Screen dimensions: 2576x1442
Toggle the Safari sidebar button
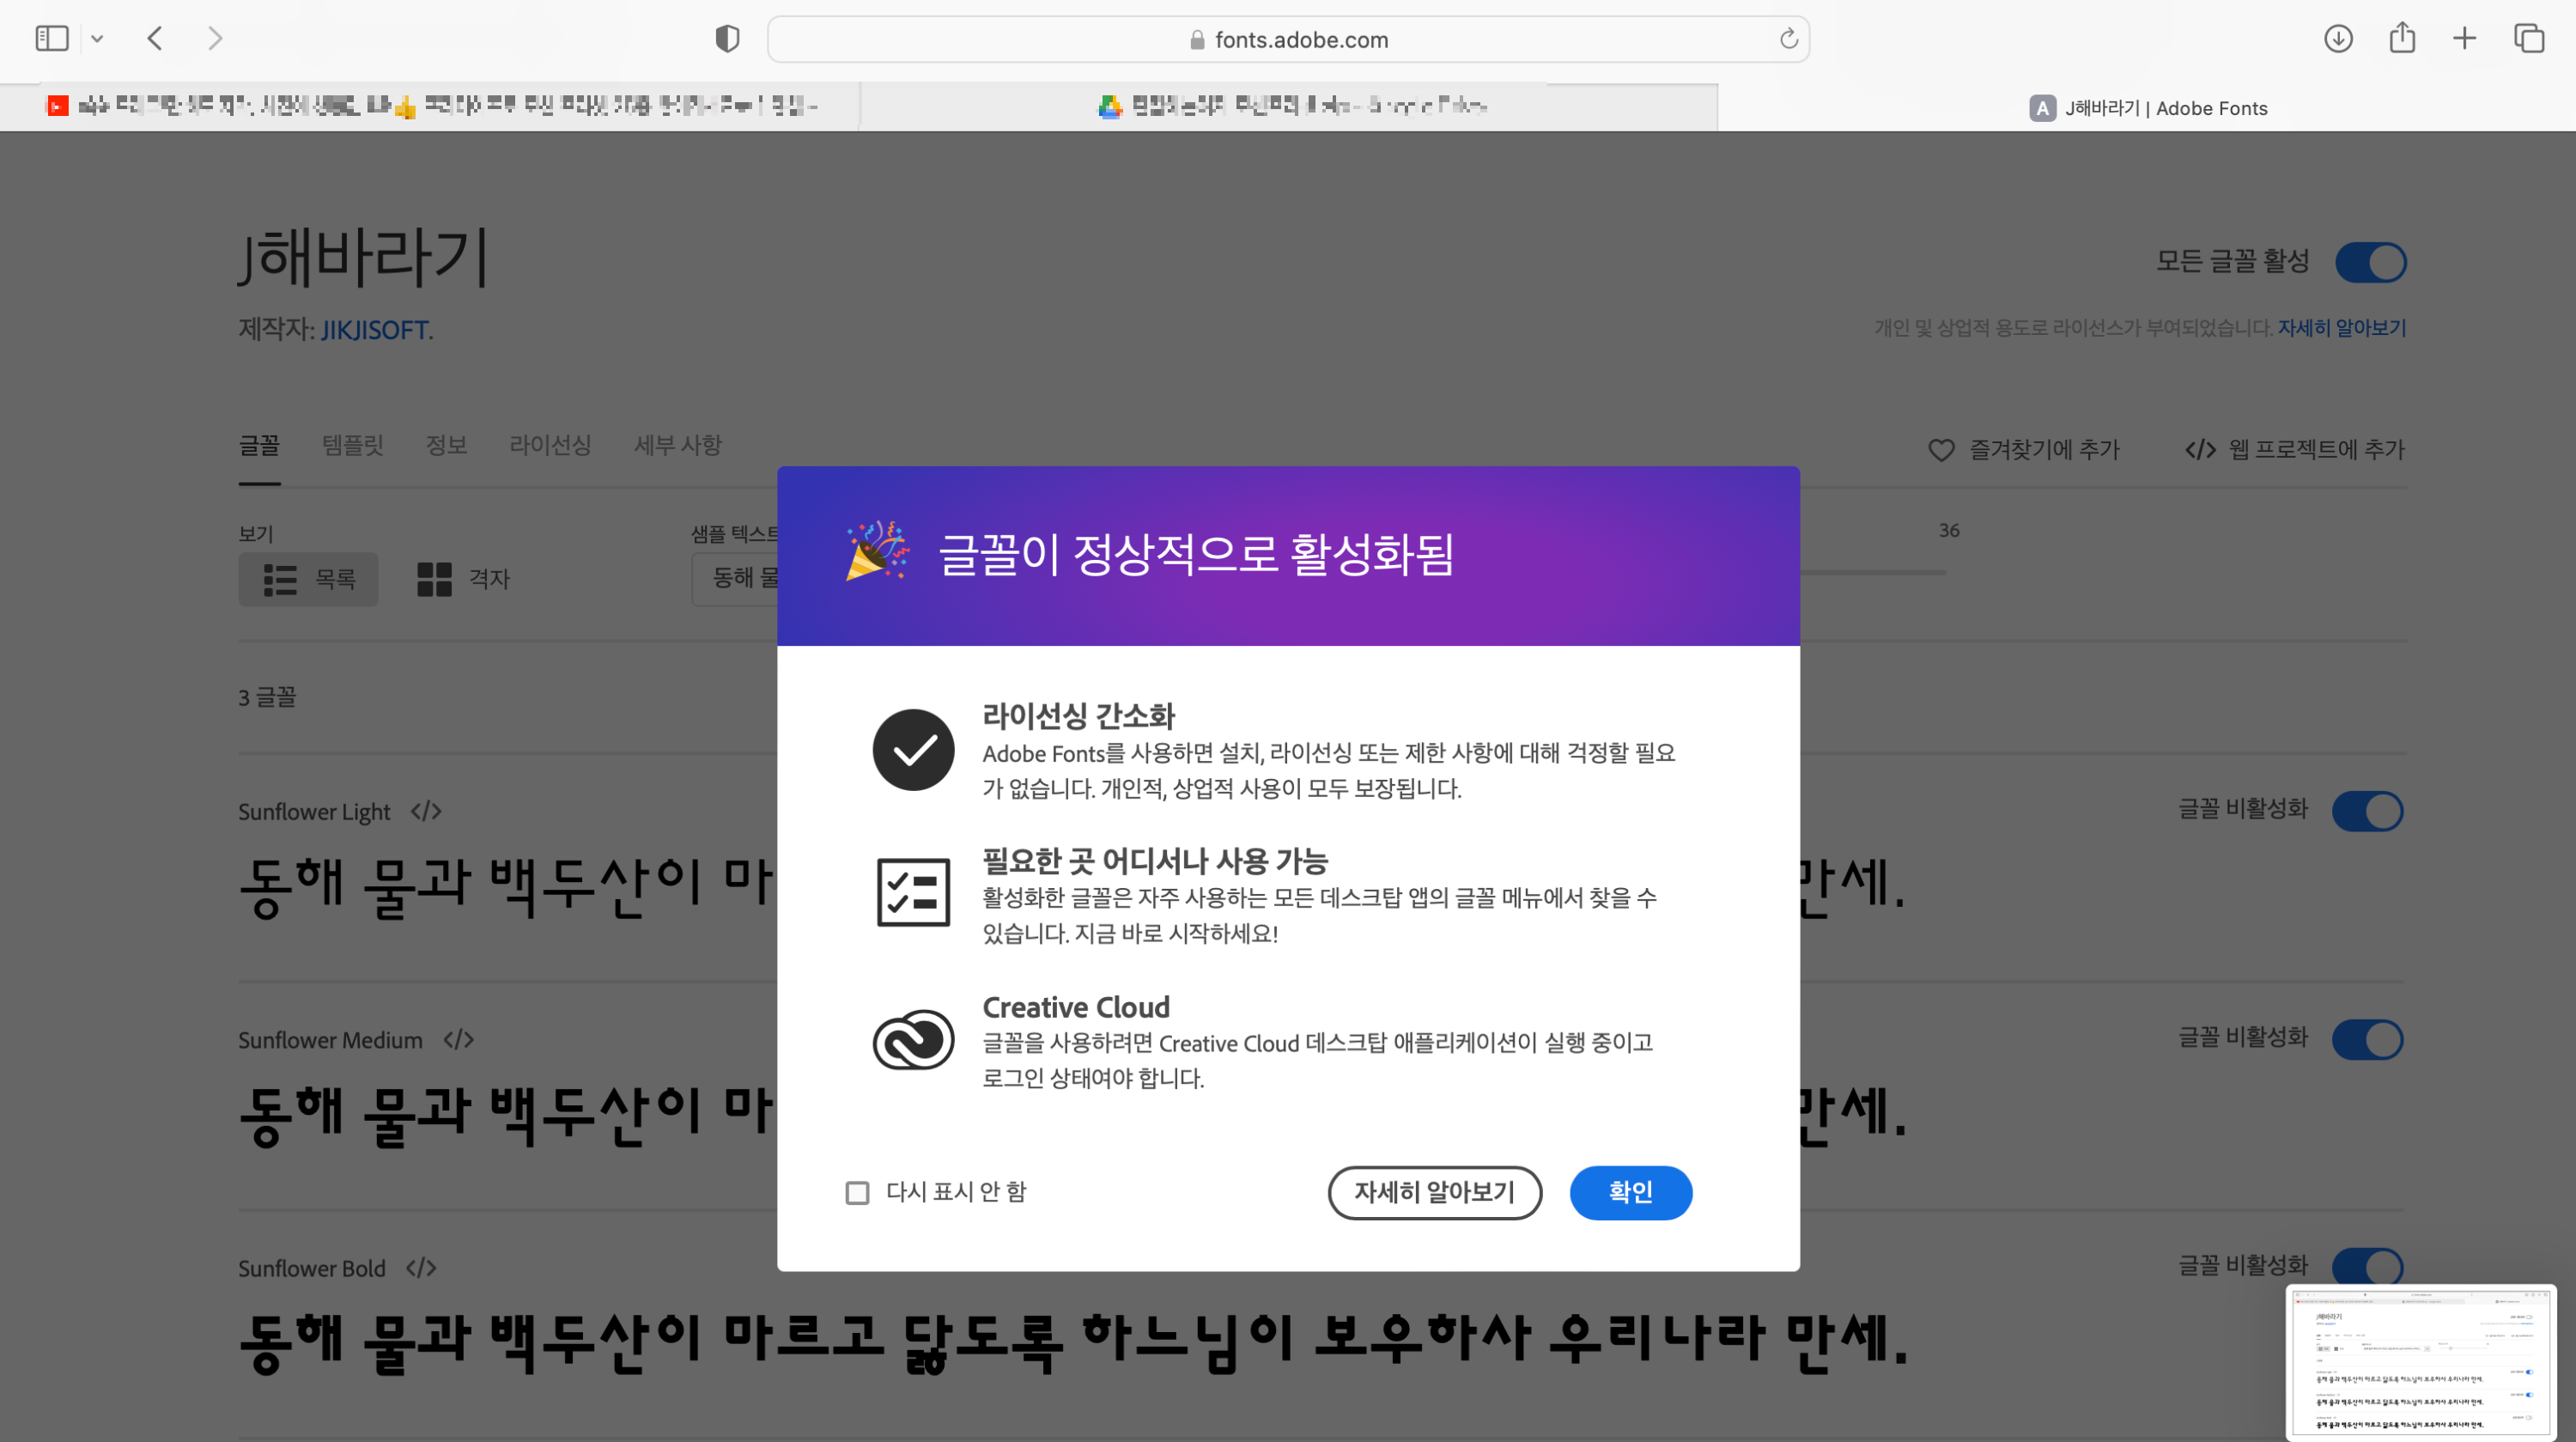(52, 39)
